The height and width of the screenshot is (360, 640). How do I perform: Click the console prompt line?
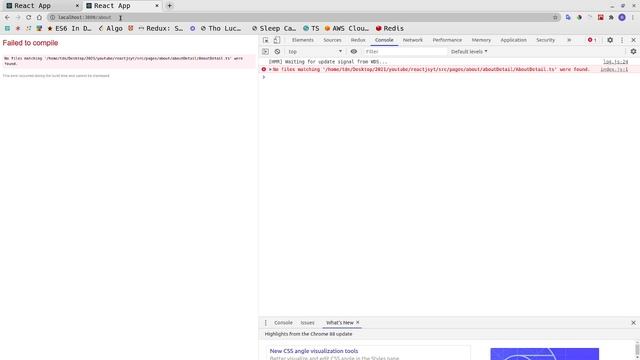click(449, 77)
